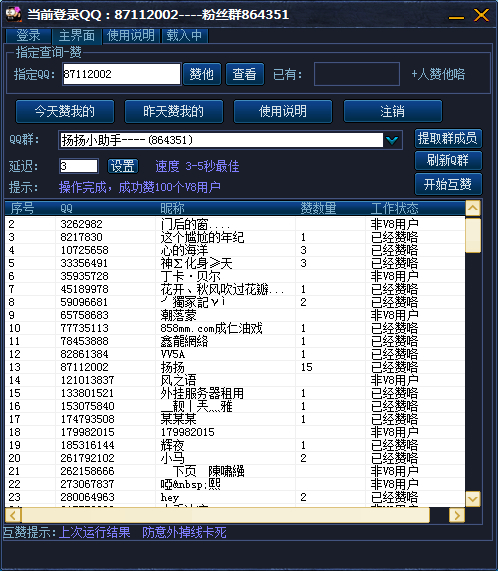Screen dimensions: 498x571
Task: Select the row with QQ 262158666
Action: click(x=235, y=471)
